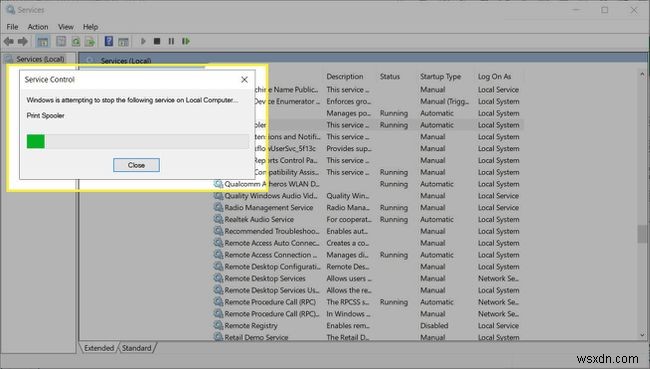Click the 'Creates a co..' description cell
650x369 pixels.
347,243
